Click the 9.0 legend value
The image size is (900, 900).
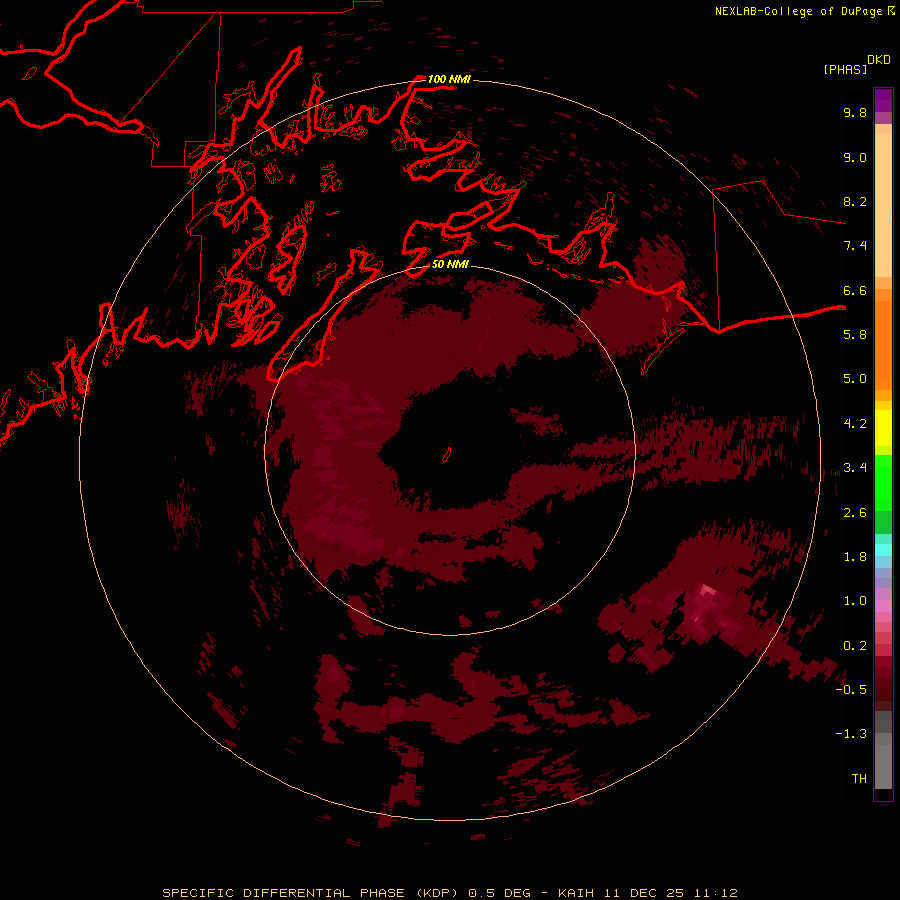(855, 157)
